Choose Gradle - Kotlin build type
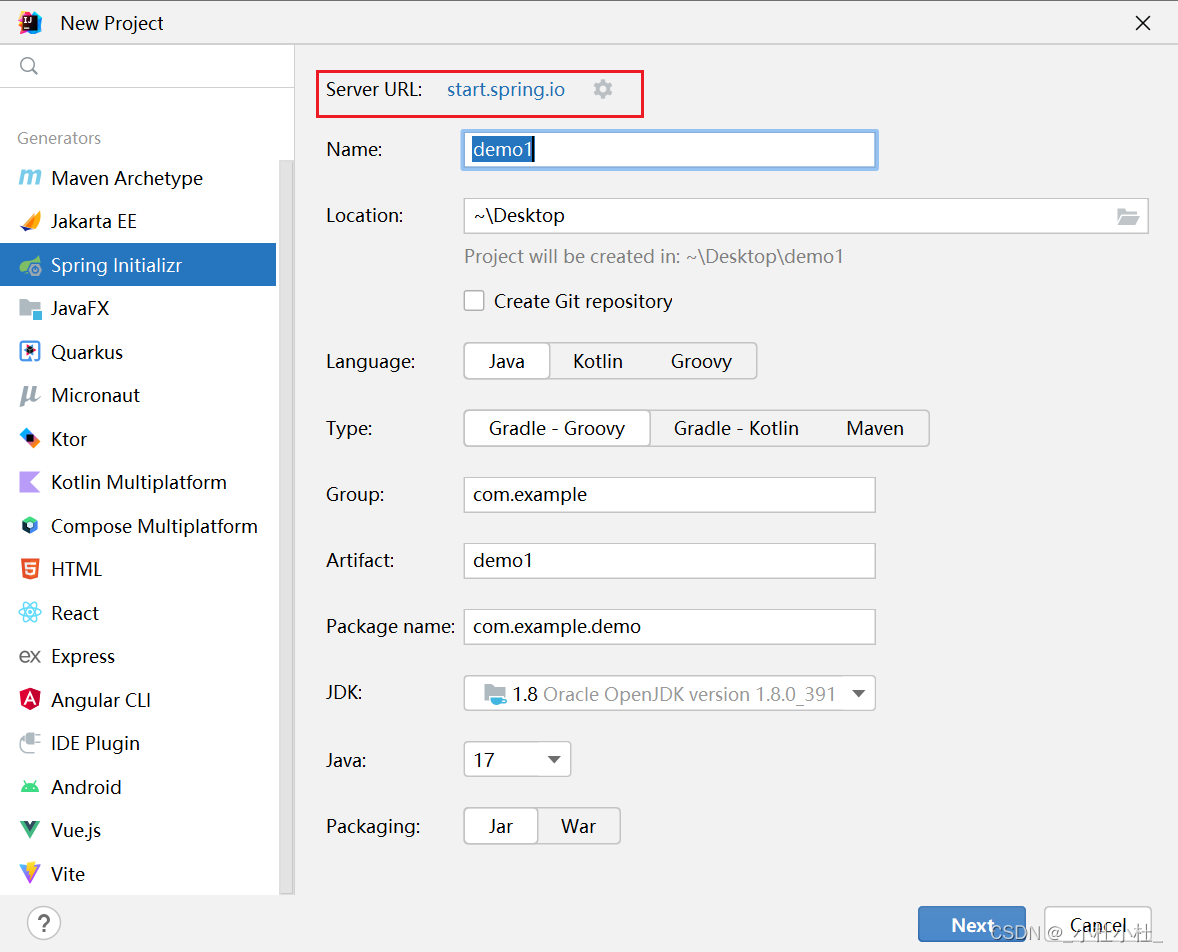 [736, 428]
